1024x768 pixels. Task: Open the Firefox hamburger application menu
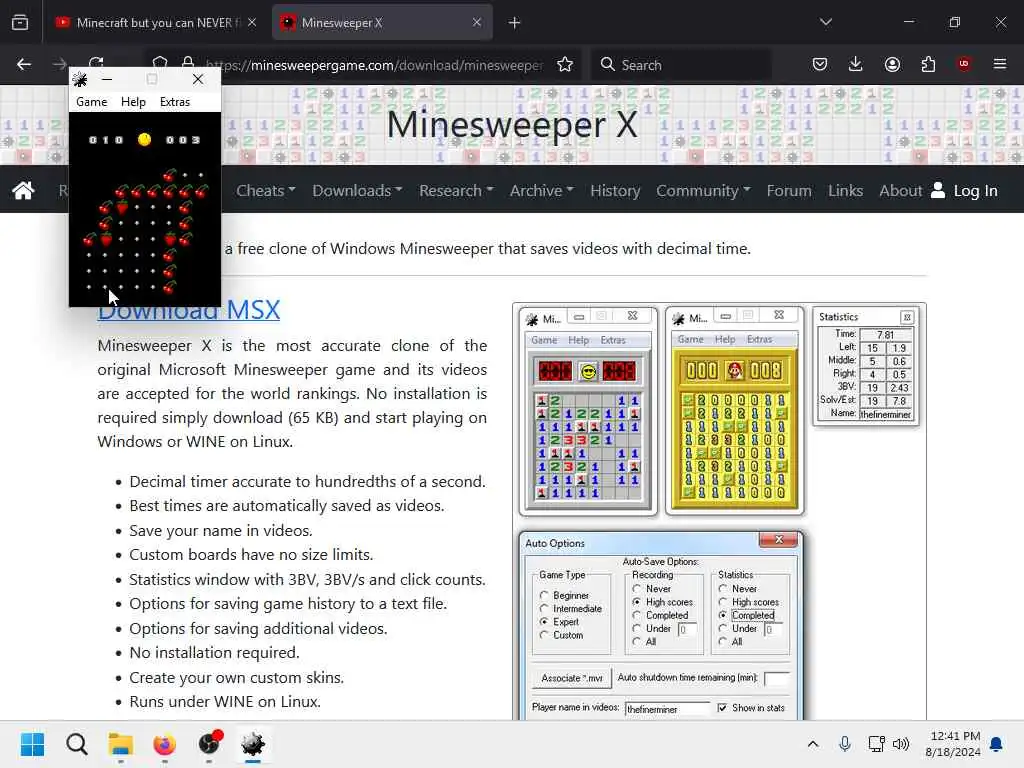(1000, 64)
